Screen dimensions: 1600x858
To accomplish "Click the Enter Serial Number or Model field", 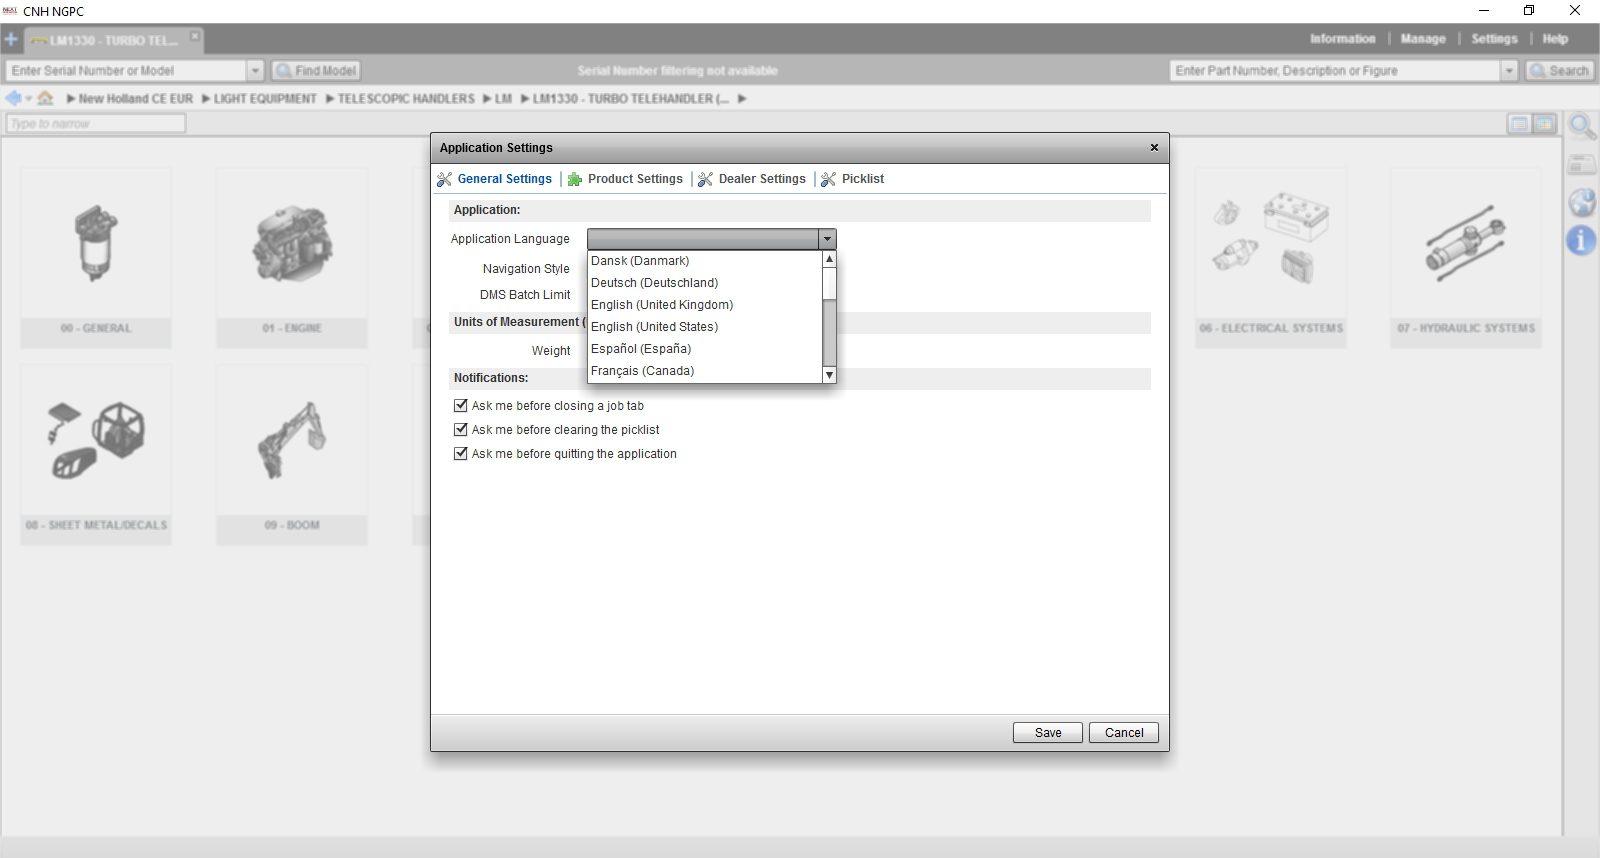I will 126,70.
